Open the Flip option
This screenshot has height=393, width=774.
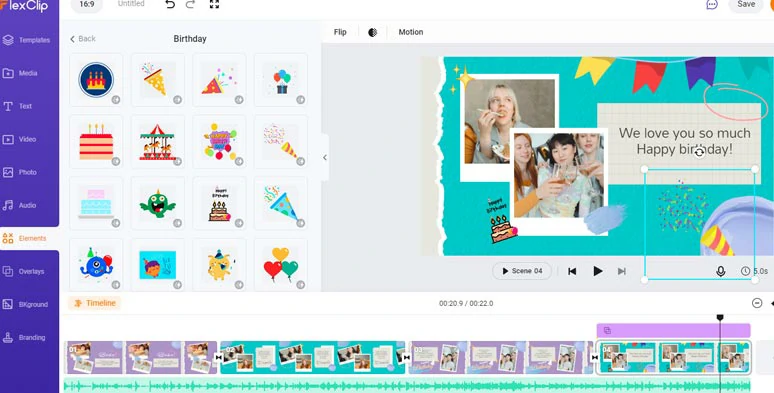[340, 32]
